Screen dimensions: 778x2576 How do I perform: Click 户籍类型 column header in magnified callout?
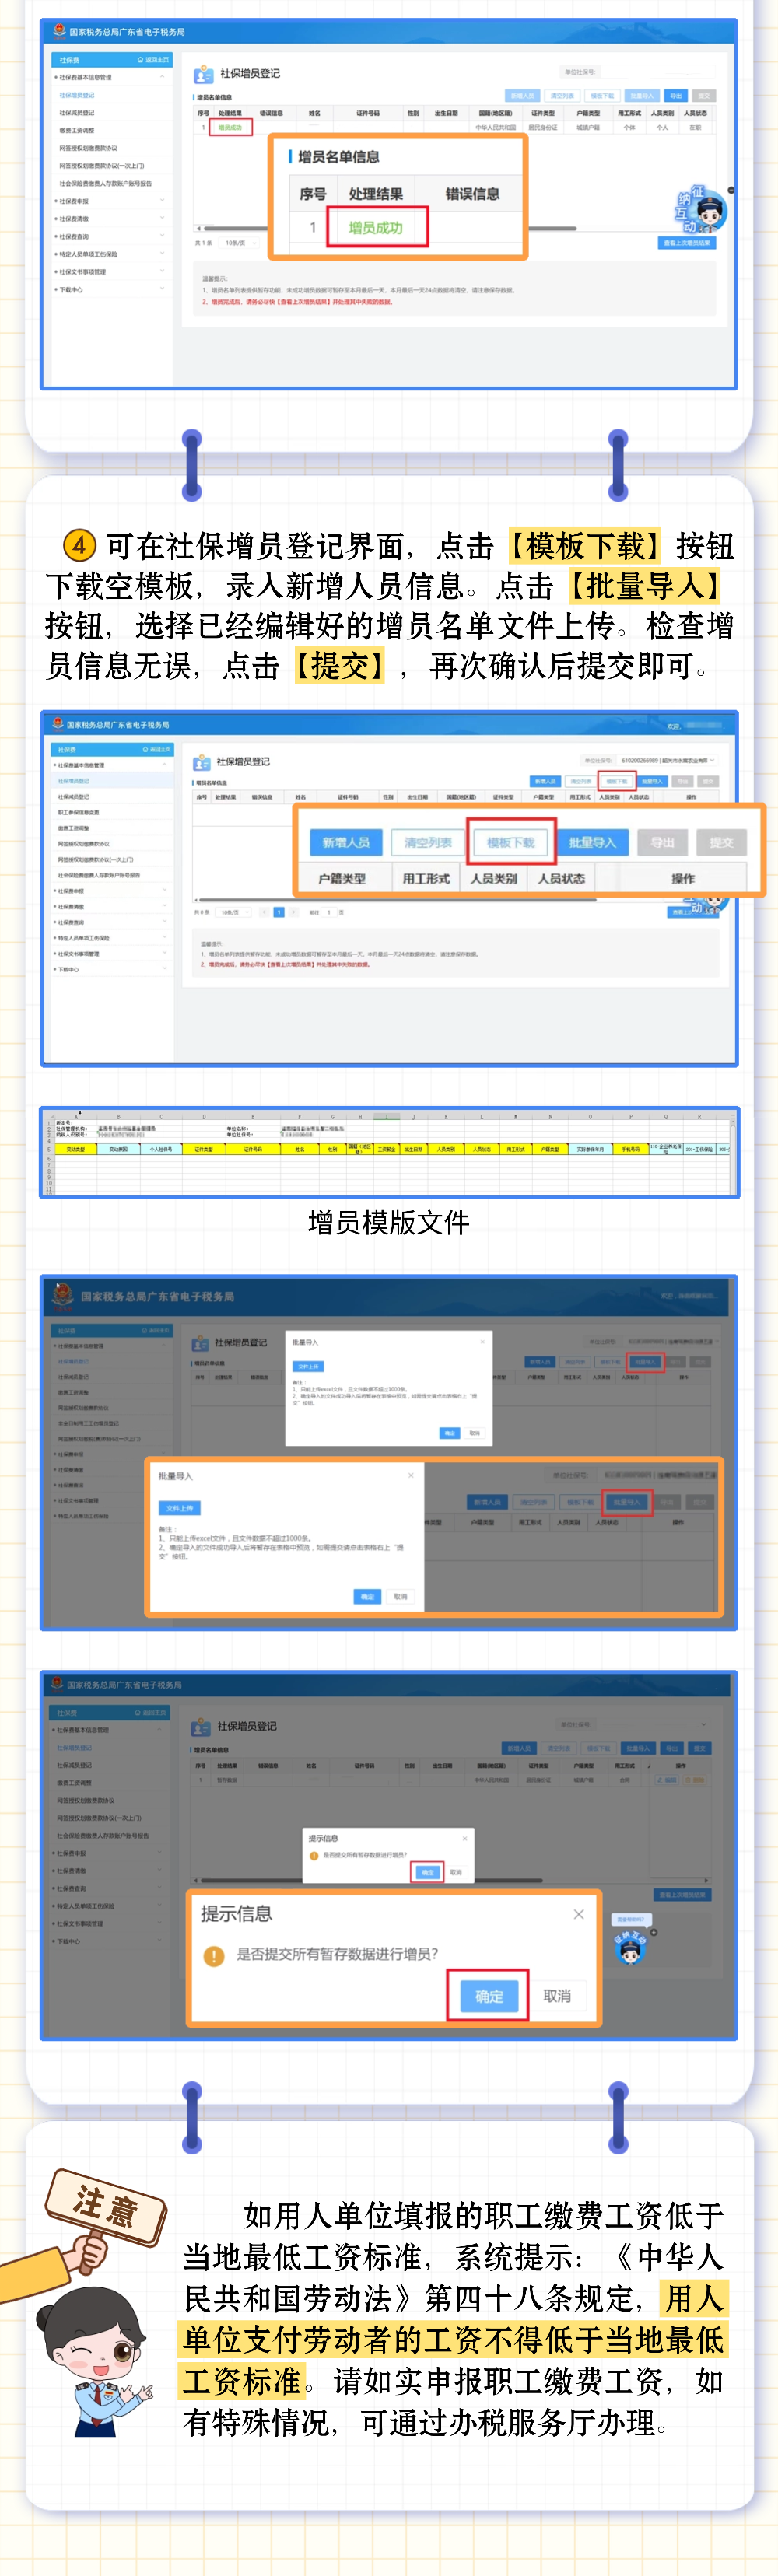[342, 879]
